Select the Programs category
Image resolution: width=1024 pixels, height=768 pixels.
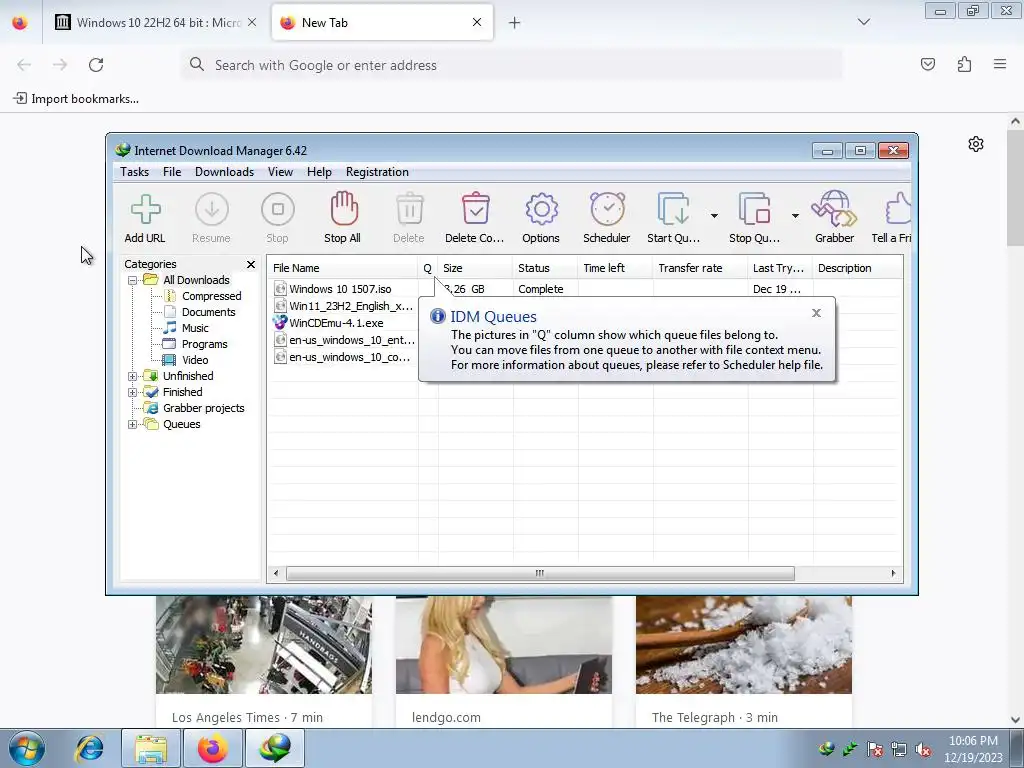click(x=204, y=344)
